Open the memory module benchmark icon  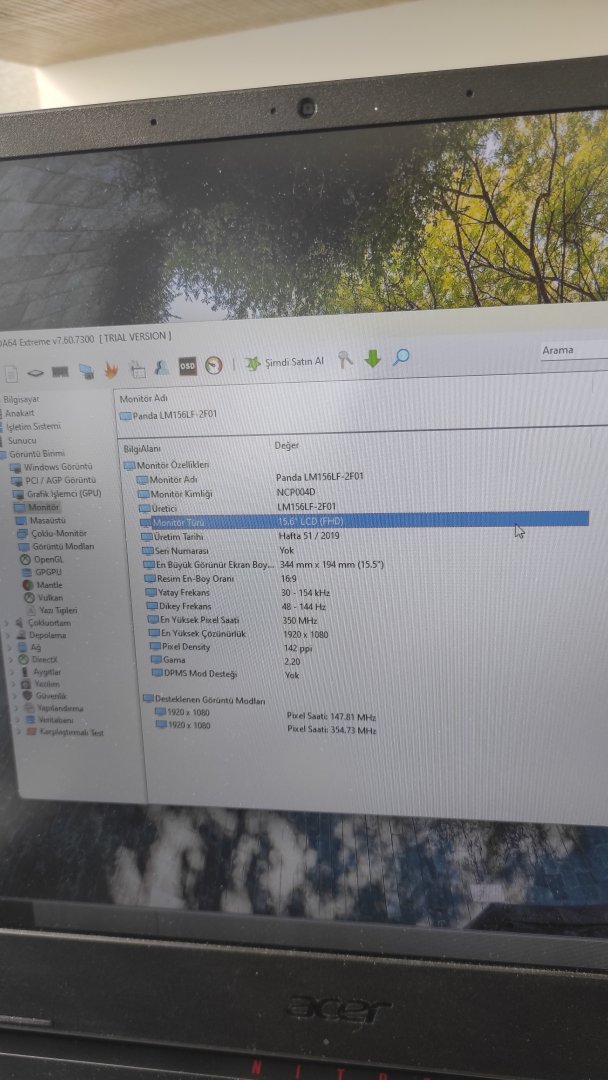(60, 373)
